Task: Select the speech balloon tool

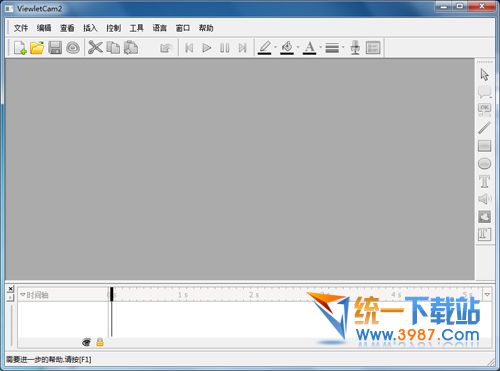Action: (x=485, y=92)
